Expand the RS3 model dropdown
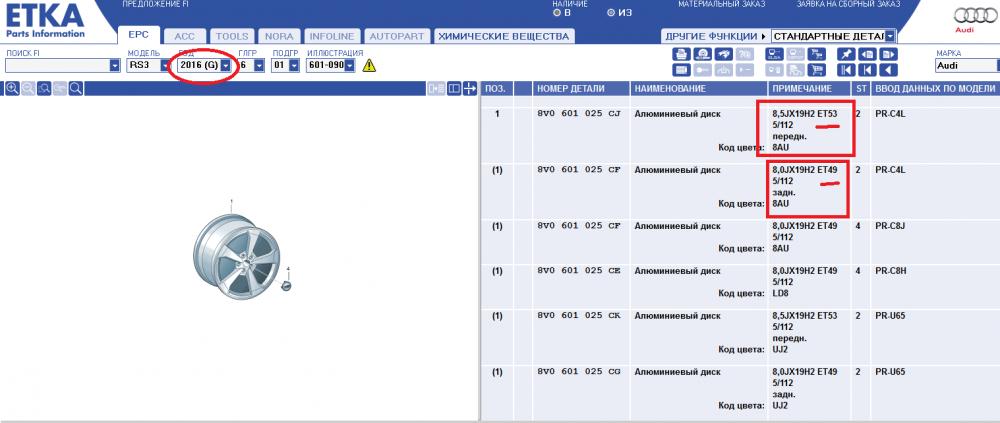1000x423 pixels. 165,65
